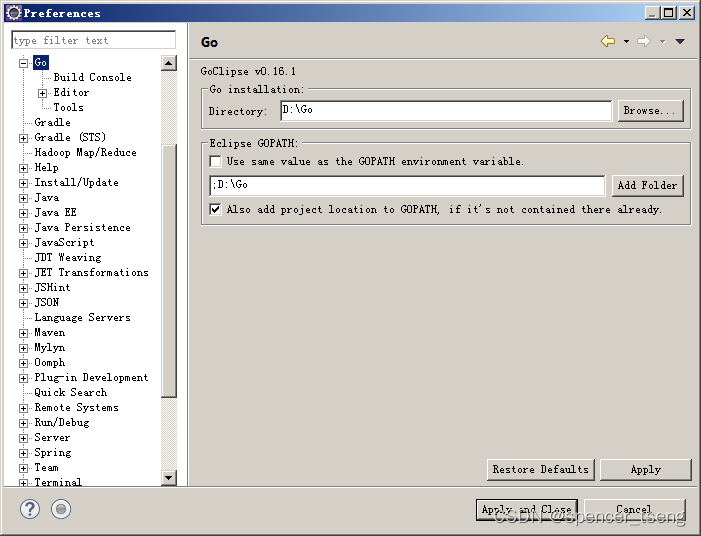Collapse the Go tree node
The image size is (701, 536).
click(x=23, y=63)
